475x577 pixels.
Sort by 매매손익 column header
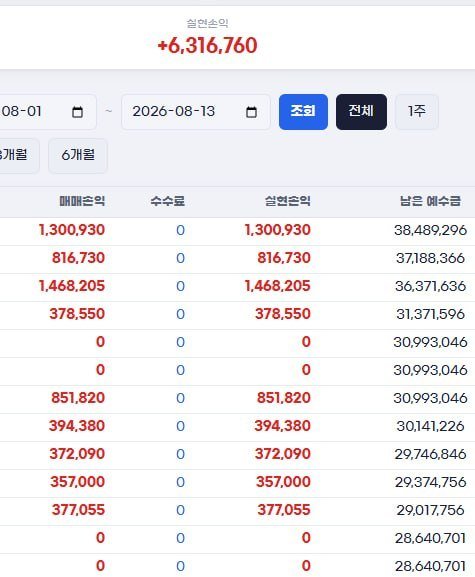[x=82, y=201]
